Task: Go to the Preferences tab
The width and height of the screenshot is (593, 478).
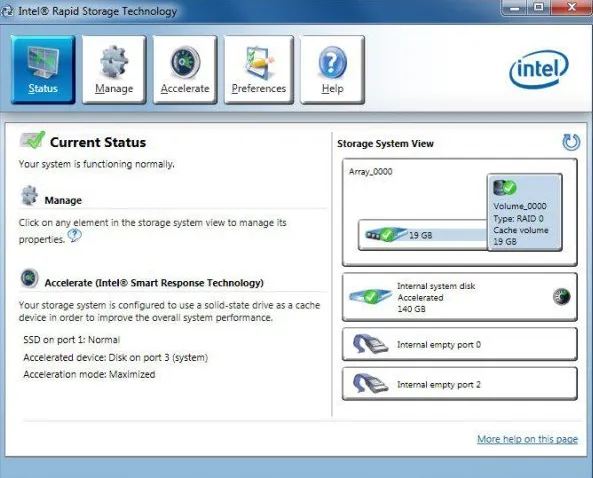Action: pyautogui.click(x=259, y=70)
